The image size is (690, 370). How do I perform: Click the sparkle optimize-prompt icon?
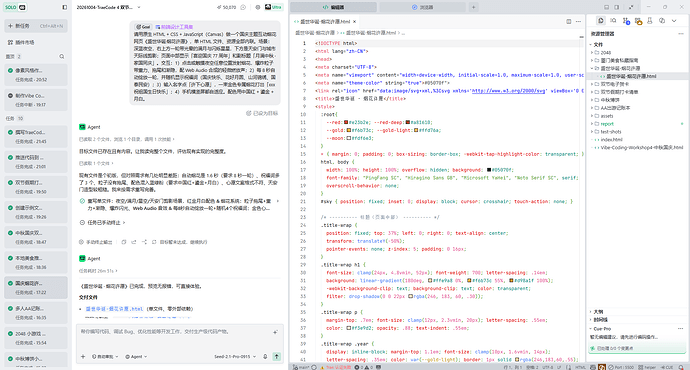point(275,332)
